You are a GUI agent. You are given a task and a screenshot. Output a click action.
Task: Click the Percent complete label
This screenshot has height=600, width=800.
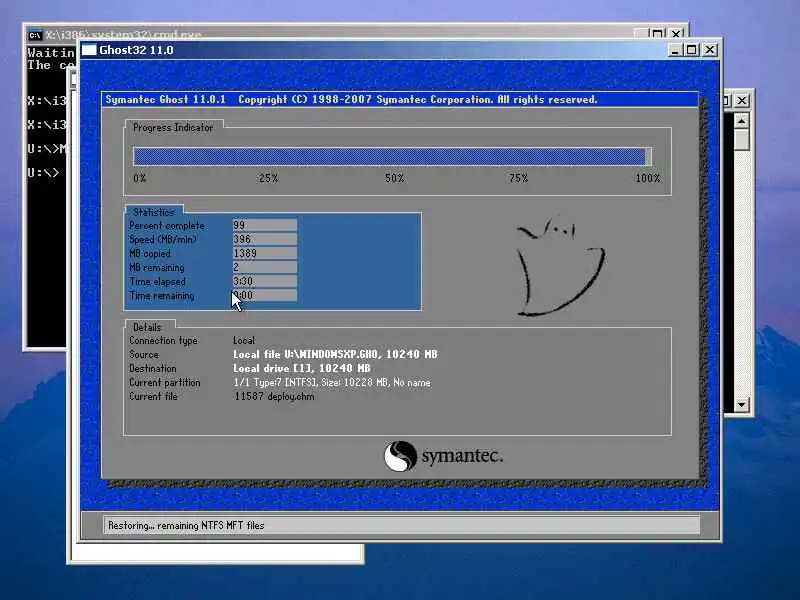pos(167,226)
